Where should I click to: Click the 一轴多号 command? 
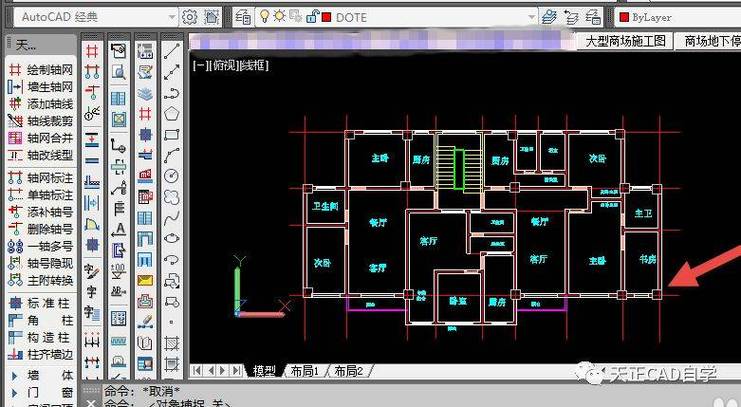tap(41, 246)
